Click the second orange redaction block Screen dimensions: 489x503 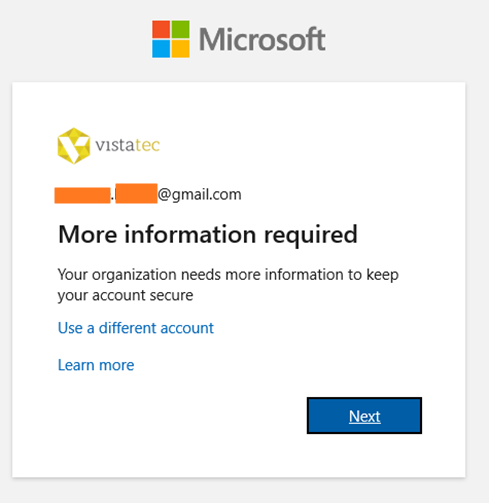tap(136, 193)
